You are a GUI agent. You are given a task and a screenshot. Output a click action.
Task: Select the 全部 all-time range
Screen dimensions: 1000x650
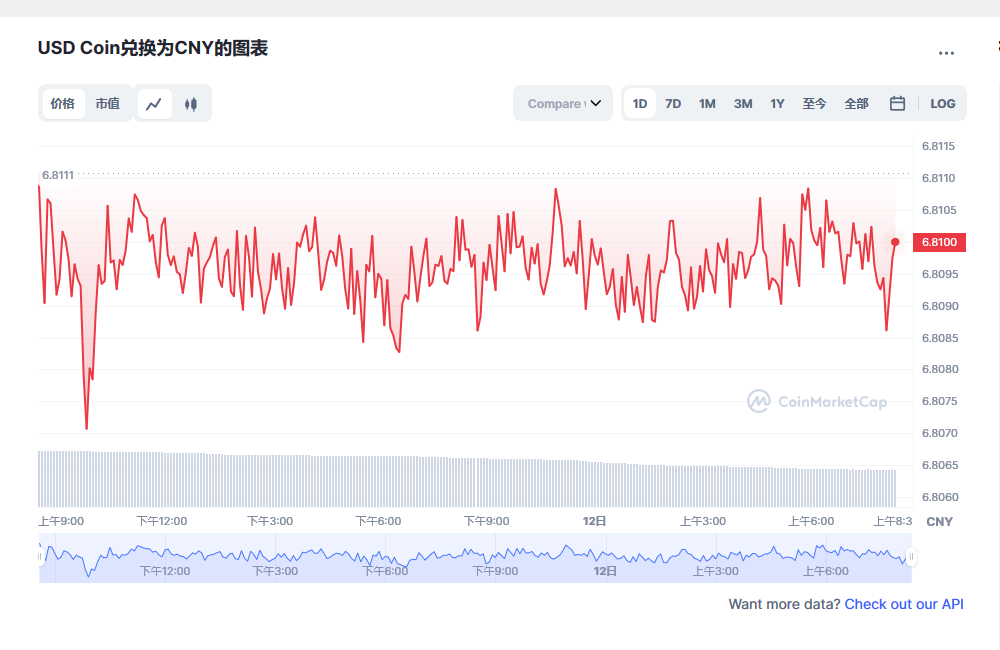click(x=857, y=103)
